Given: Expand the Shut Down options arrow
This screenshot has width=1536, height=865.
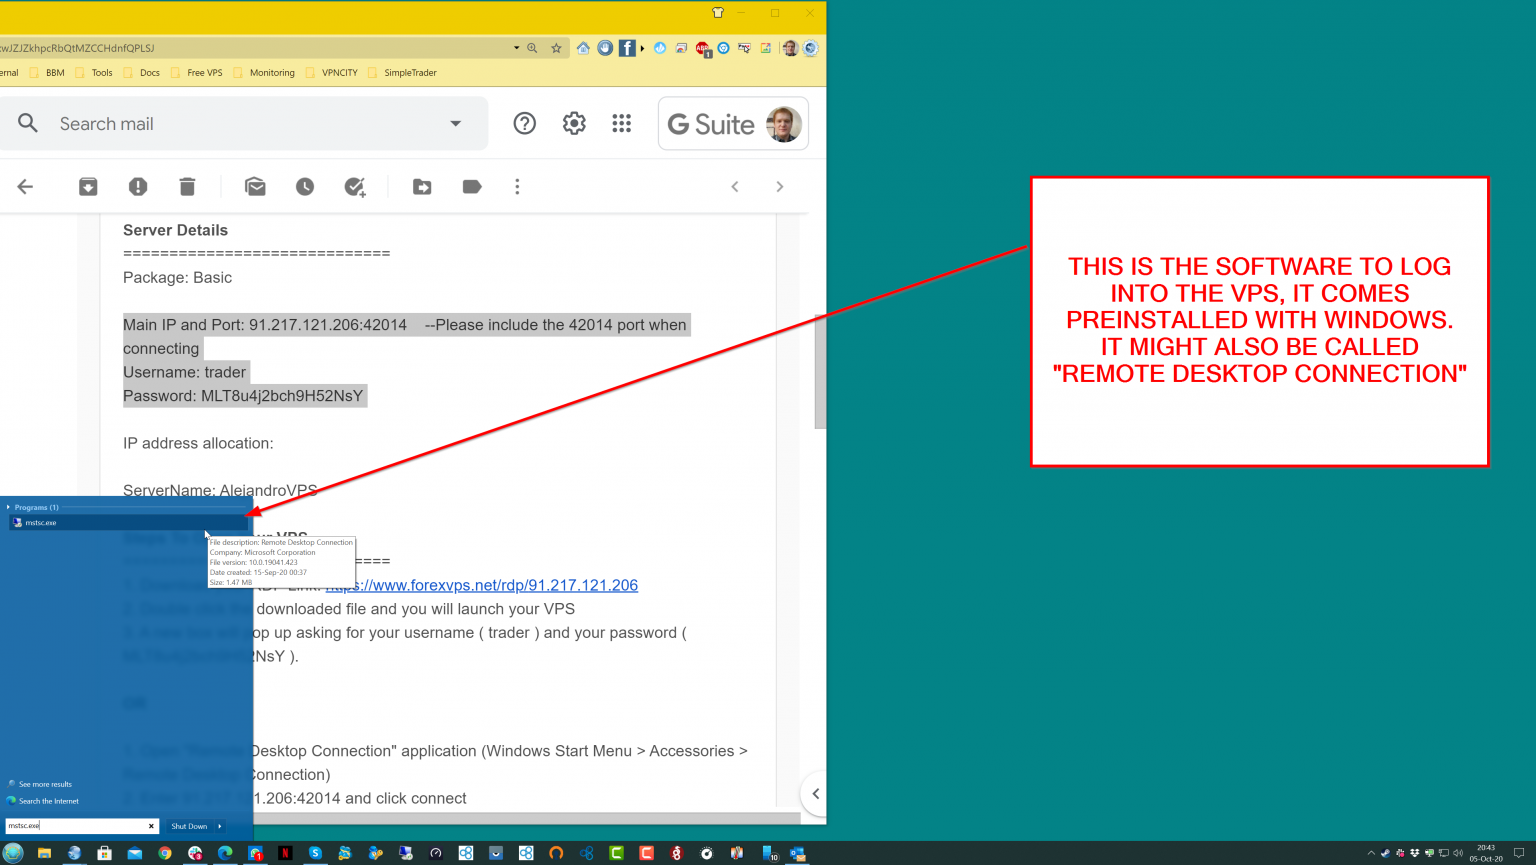Looking at the screenshot, I should [x=220, y=826].
